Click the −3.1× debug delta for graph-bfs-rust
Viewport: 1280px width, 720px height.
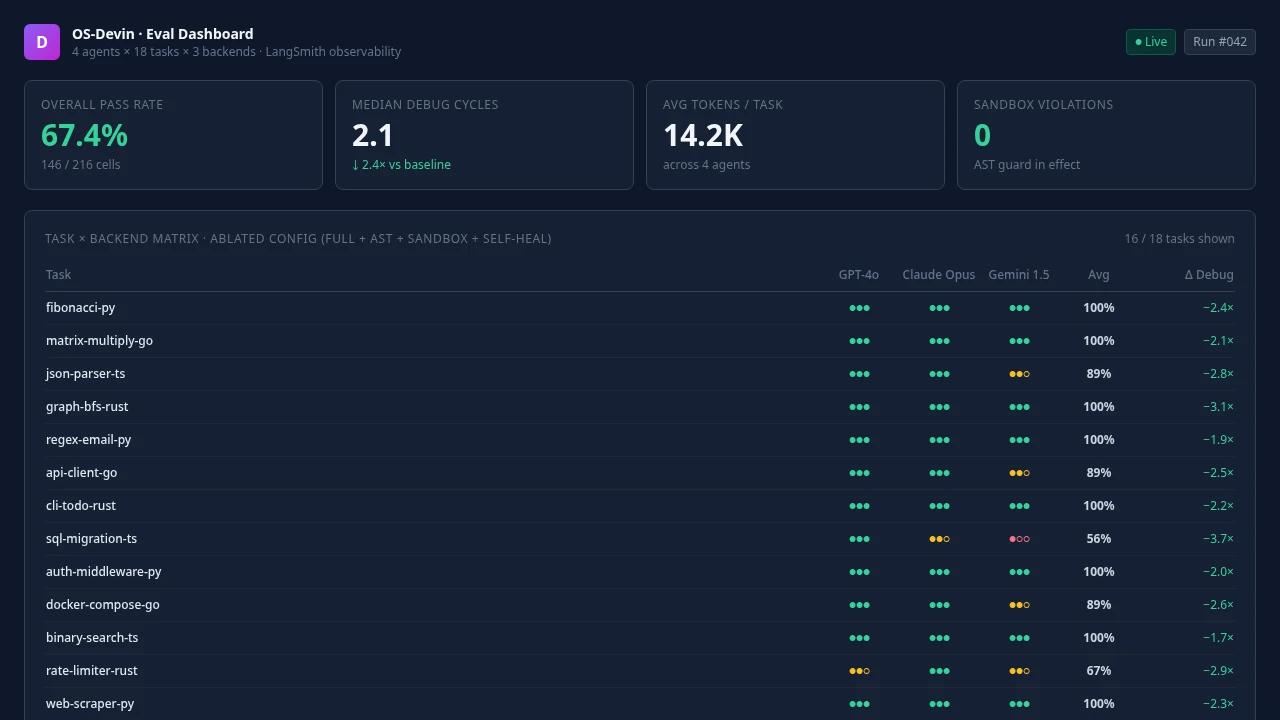(x=1218, y=407)
